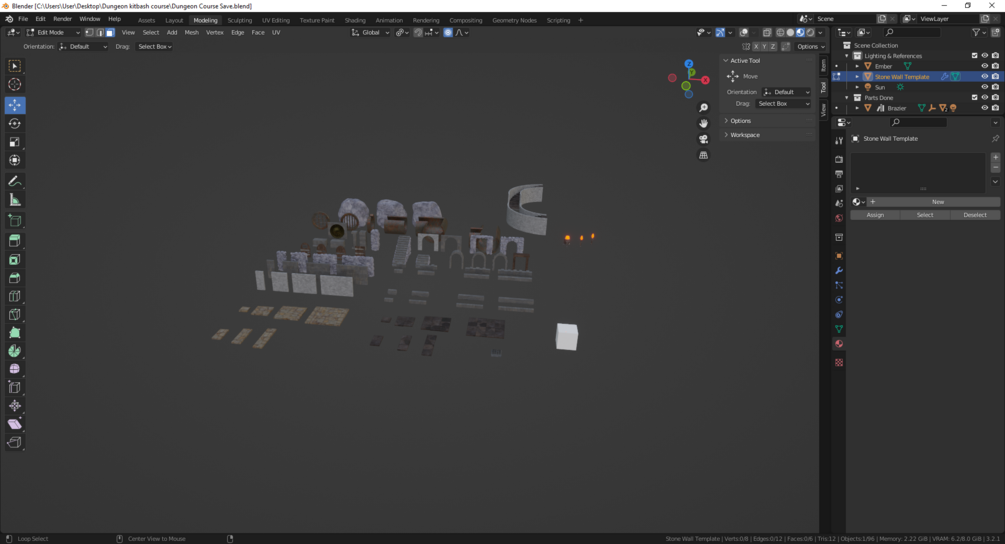
Task: Choose the 3D Cursor tool
Action: [x=15, y=85]
